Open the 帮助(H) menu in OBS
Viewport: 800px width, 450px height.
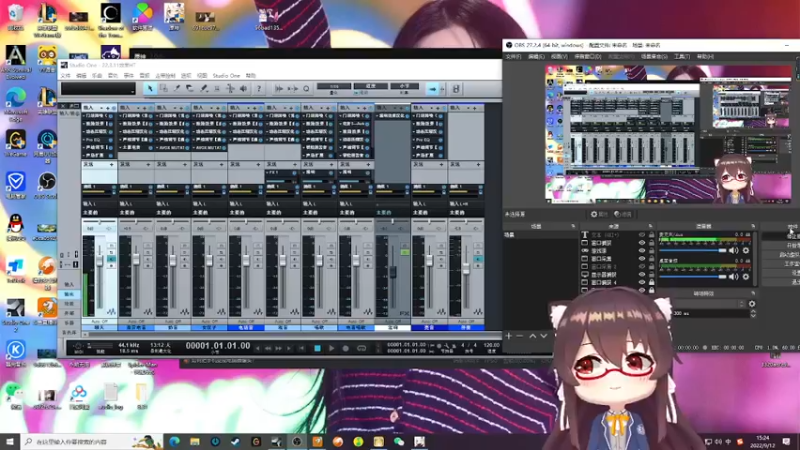(705, 57)
